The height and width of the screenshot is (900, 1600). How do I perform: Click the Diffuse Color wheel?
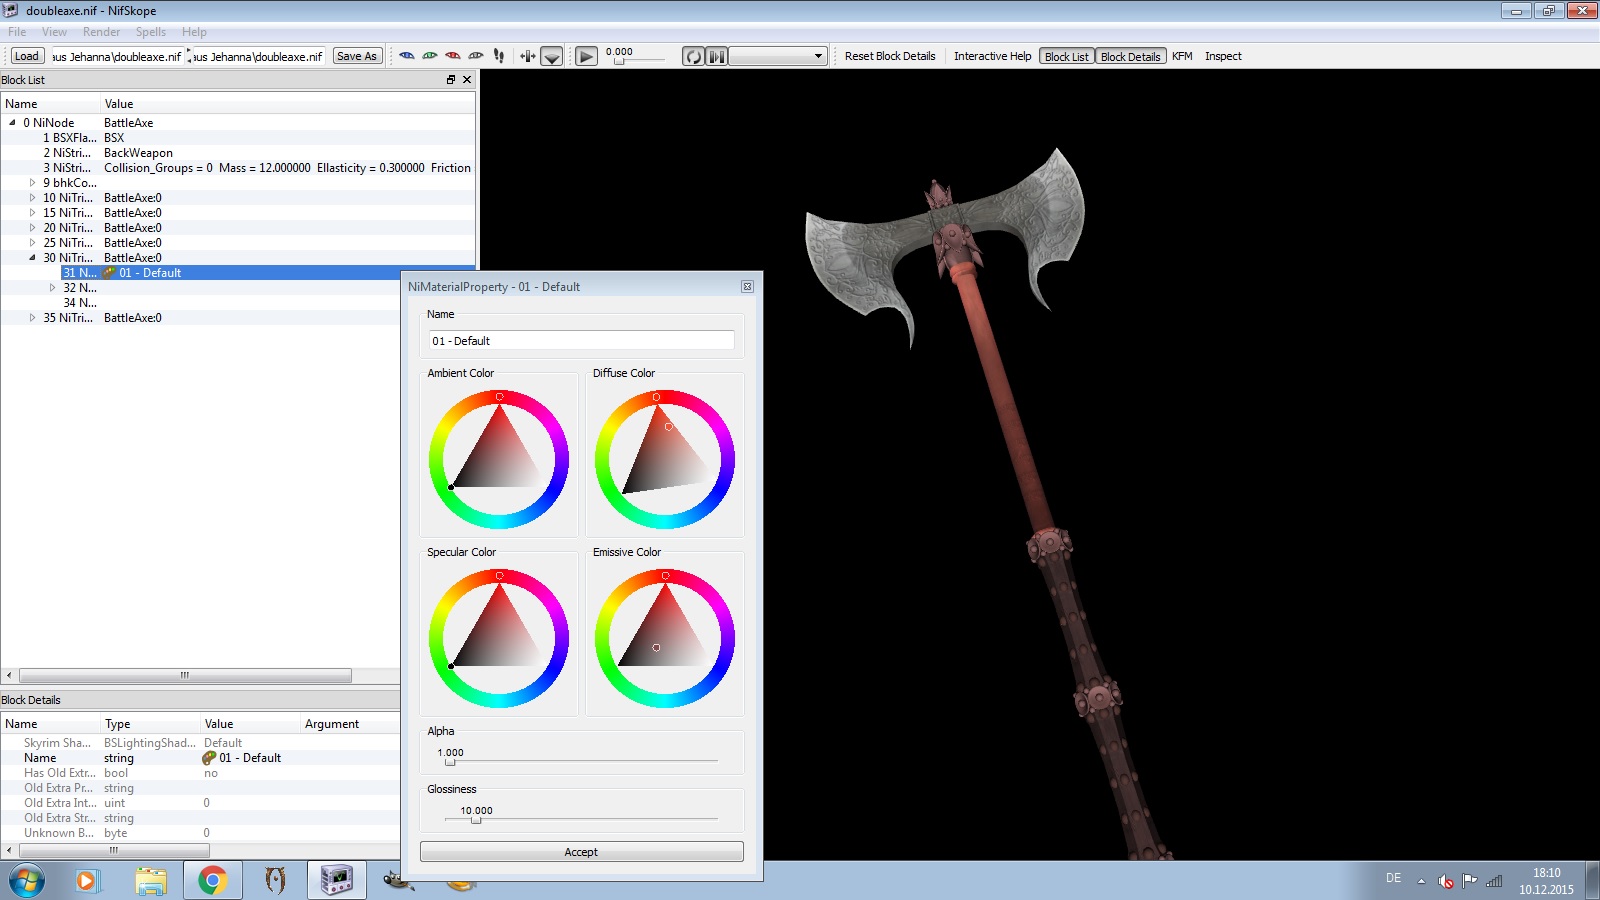(x=665, y=459)
